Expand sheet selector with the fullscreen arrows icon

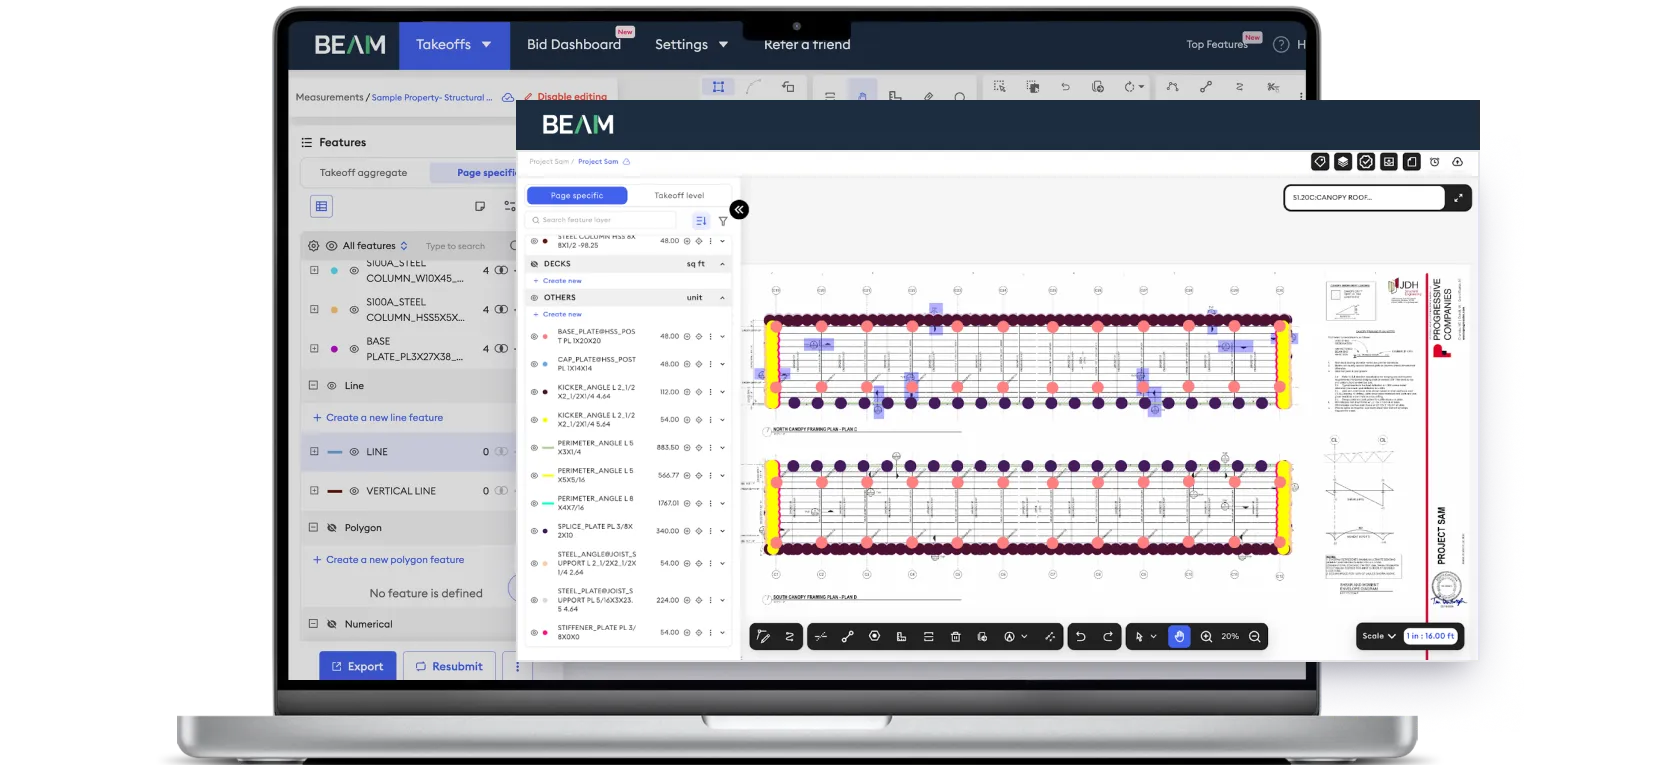tap(1458, 198)
